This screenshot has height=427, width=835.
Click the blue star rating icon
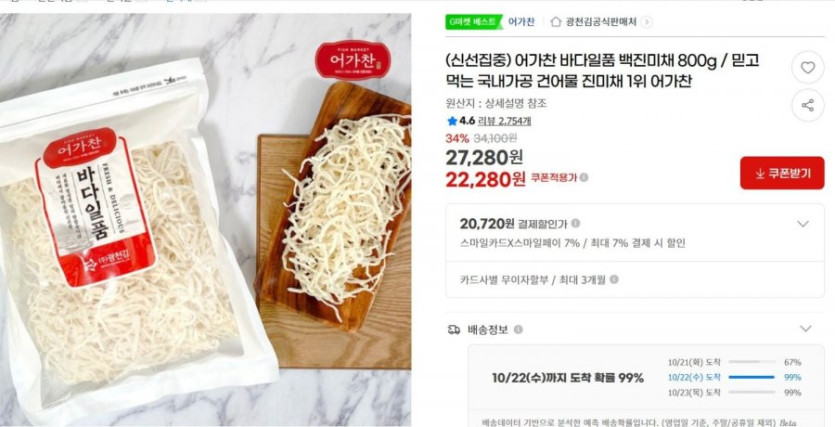point(452,121)
